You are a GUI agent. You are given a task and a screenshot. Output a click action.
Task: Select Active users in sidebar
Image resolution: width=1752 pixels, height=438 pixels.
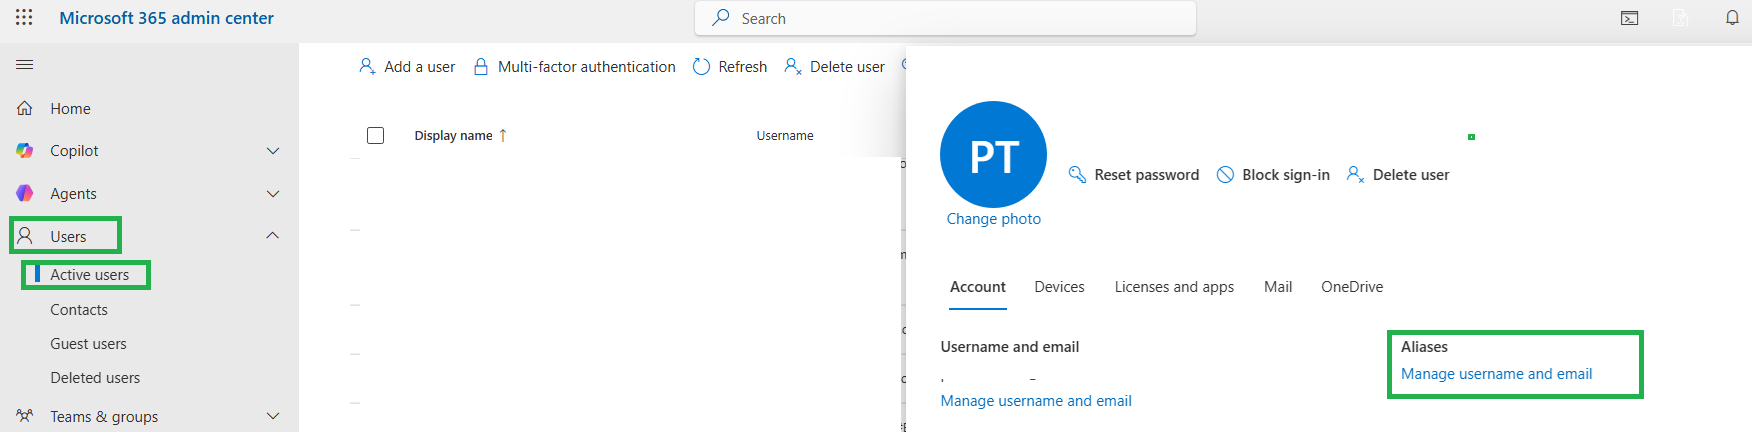90,274
